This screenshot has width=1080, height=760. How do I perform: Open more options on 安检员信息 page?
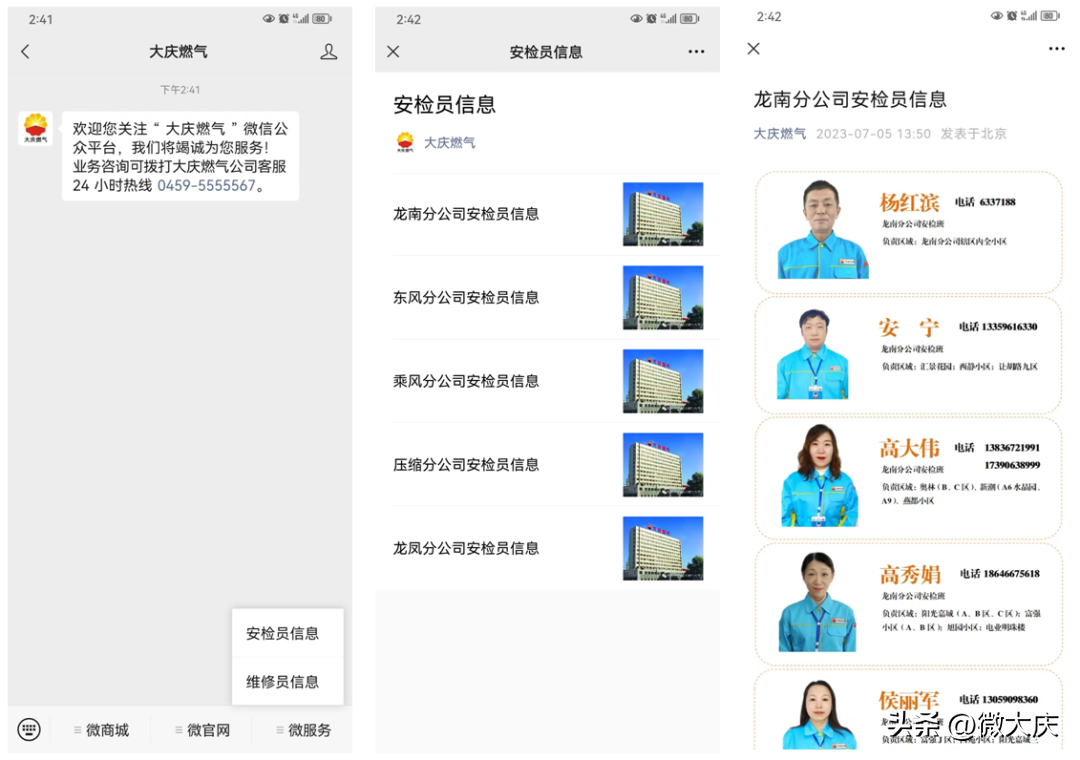(696, 52)
